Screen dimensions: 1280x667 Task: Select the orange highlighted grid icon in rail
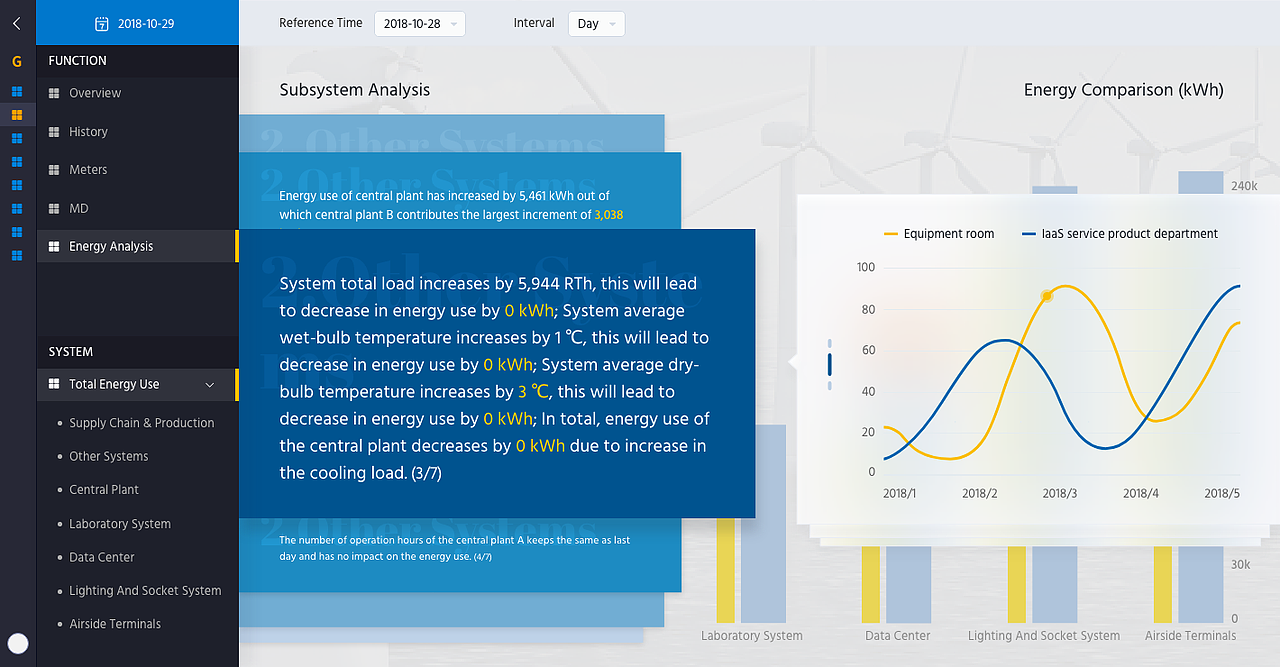[17, 115]
